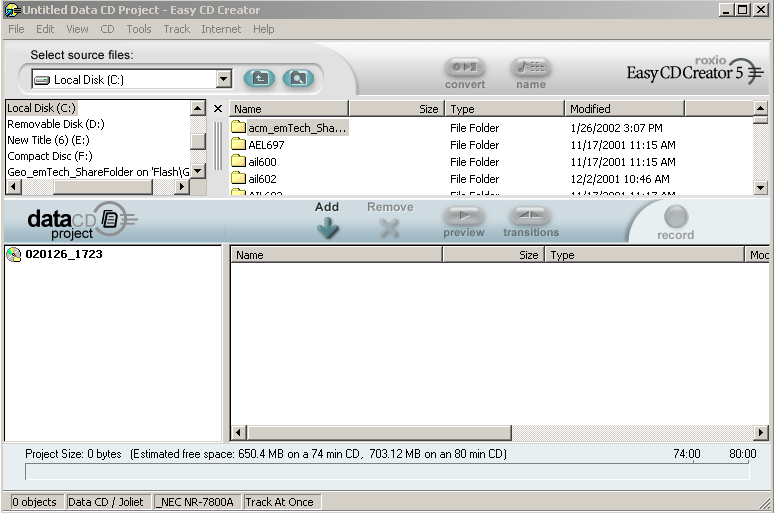774x513 pixels.
Task: Sort source files by Type column
Action: [505, 109]
